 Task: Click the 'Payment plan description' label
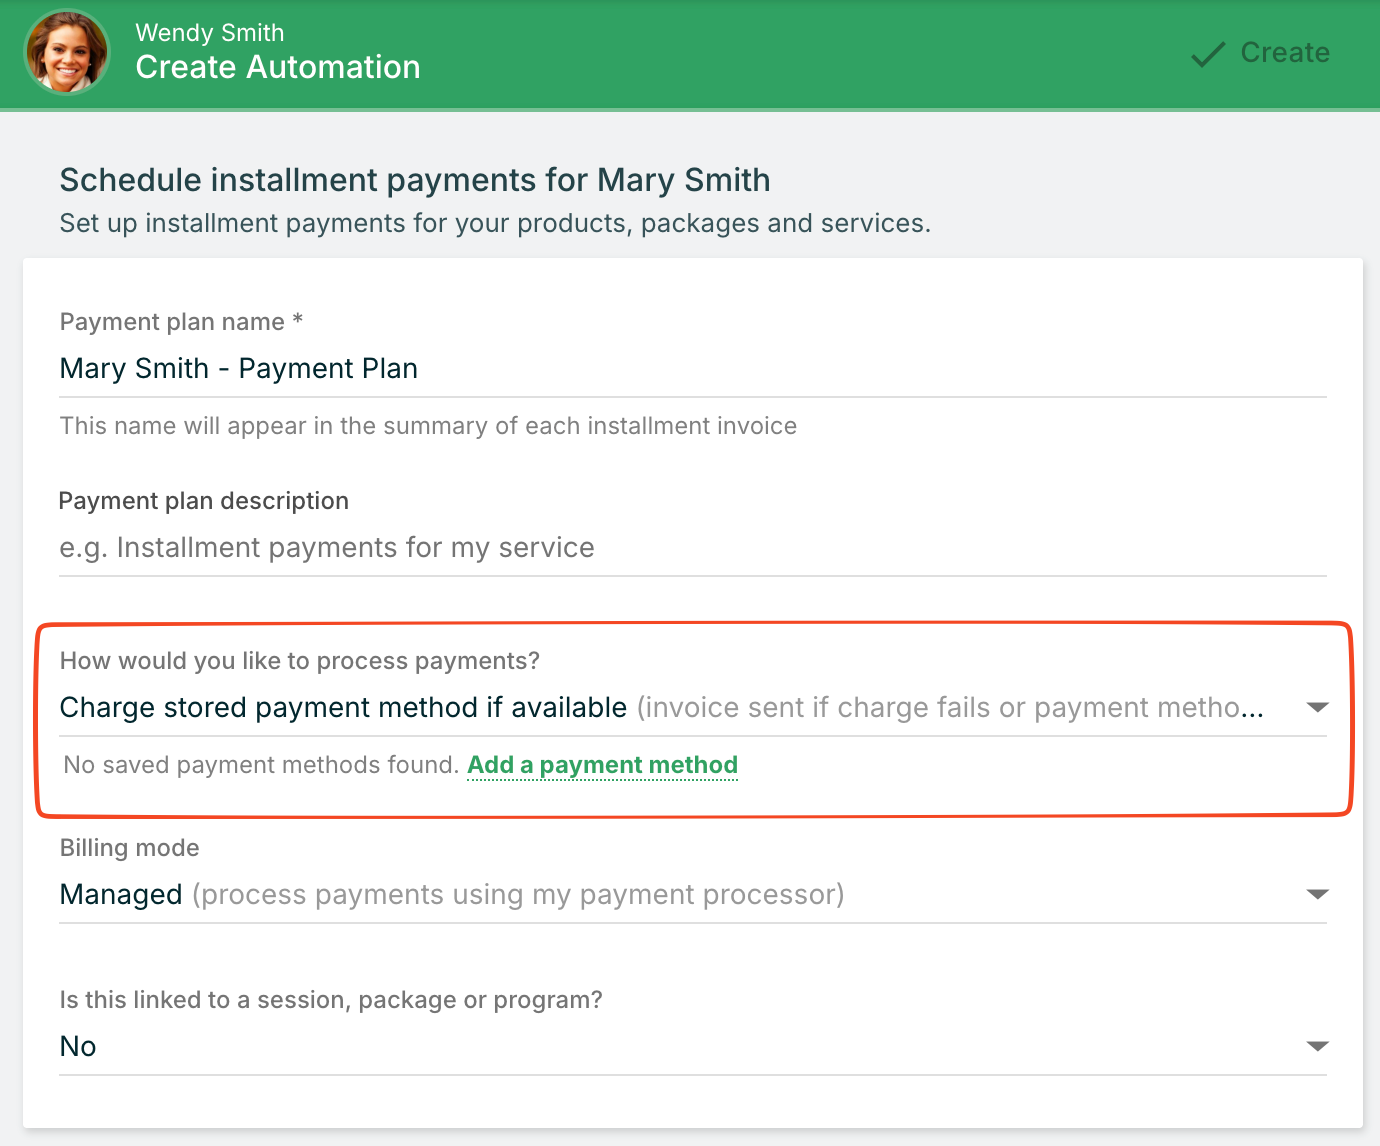[x=204, y=501]
